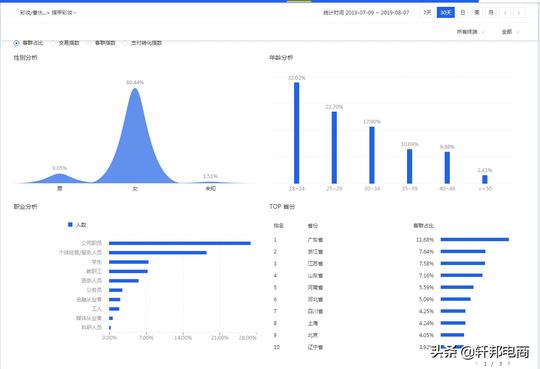This screenshot has height=369, width=540.
Task: Toggle the 人数 legend swatch
Action: pos(70,225)
